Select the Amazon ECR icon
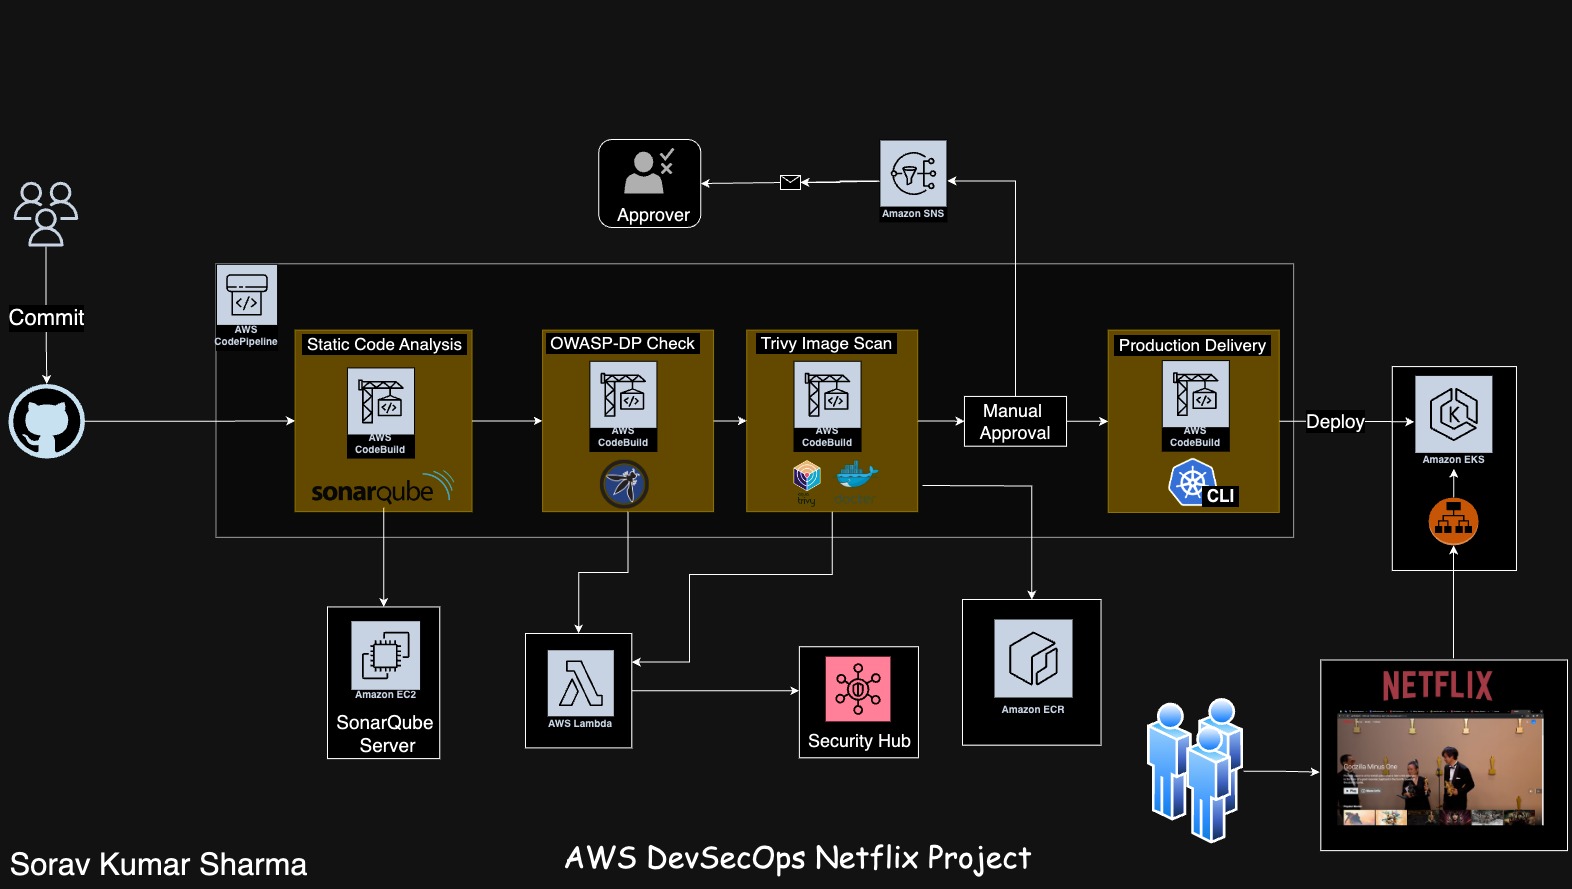 tap(1033, 658)
